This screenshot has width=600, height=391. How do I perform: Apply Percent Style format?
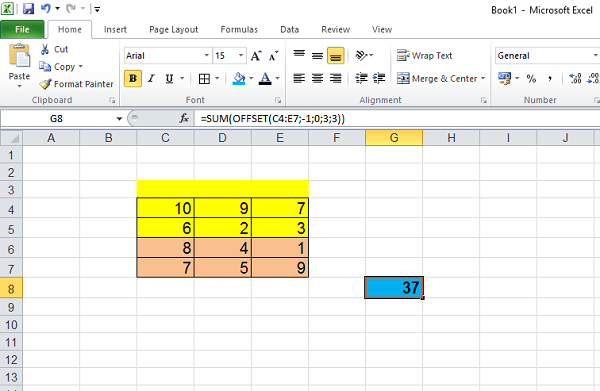(x=531, y=79)
